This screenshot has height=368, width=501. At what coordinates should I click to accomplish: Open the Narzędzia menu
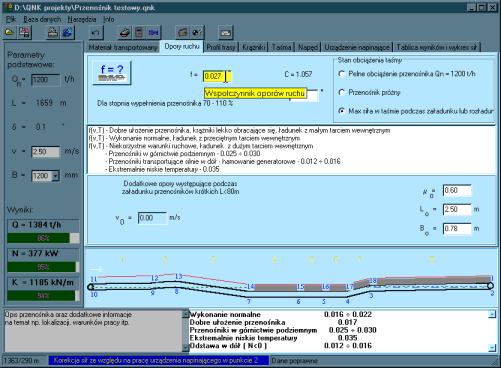(82, 19)
